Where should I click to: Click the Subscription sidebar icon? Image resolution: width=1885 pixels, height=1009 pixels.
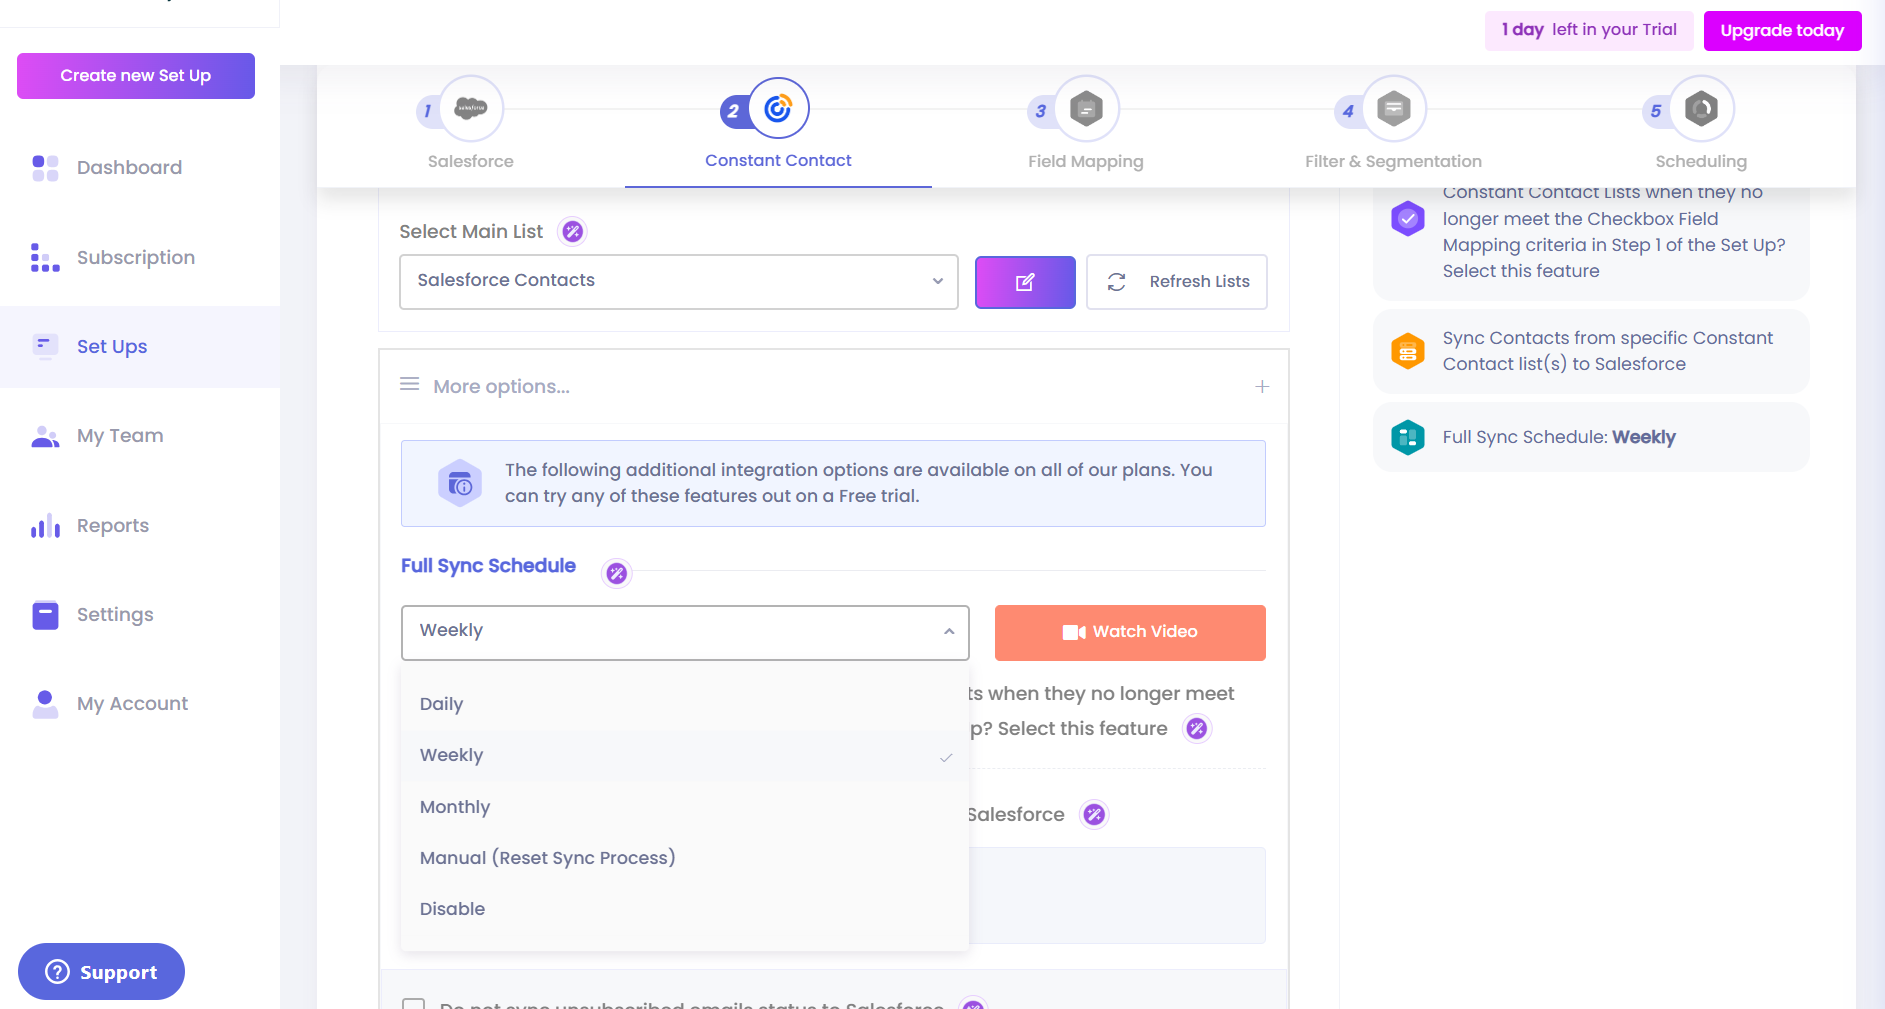coord(45,257)
